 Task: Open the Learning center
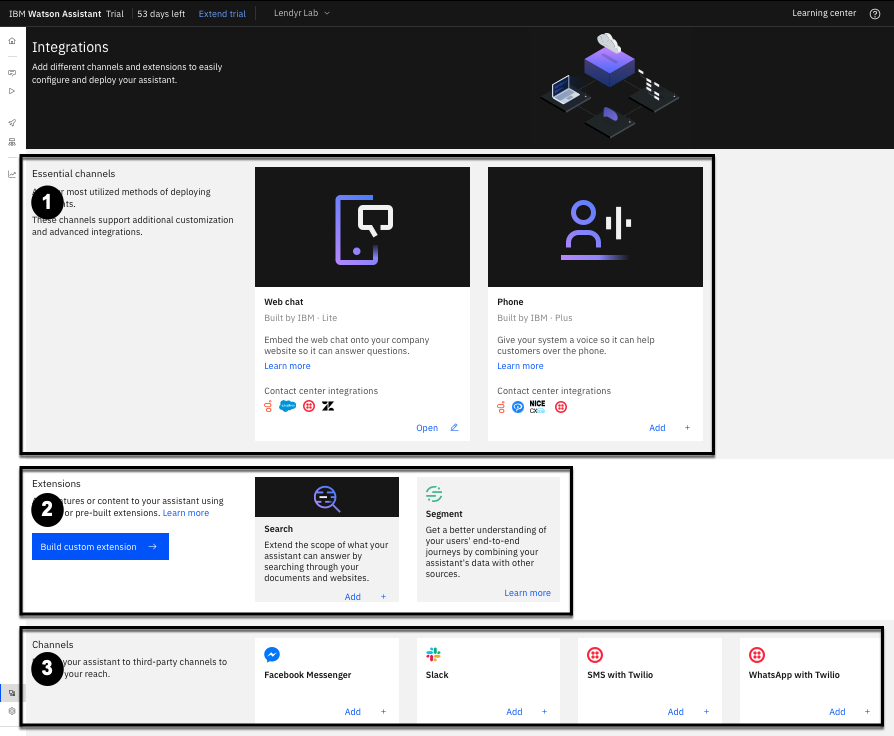(x=824, y=13)
